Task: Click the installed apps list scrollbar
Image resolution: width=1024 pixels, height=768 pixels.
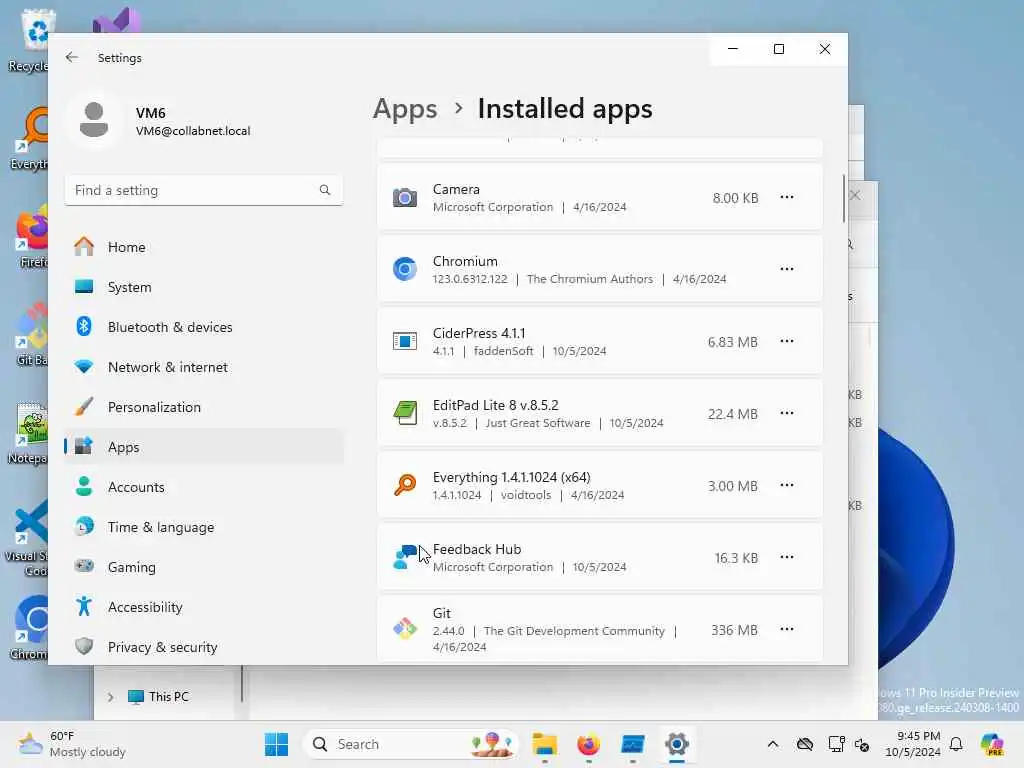Action: click(x=844, y=199)
